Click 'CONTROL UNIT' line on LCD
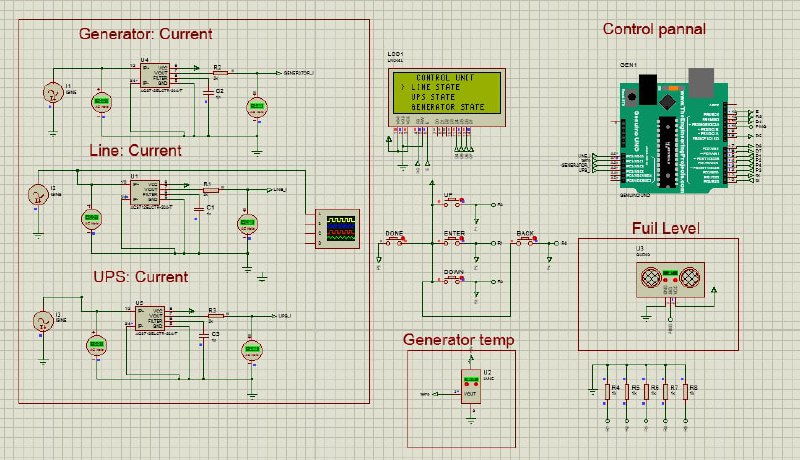800x460 pixels. coord(445,78)
